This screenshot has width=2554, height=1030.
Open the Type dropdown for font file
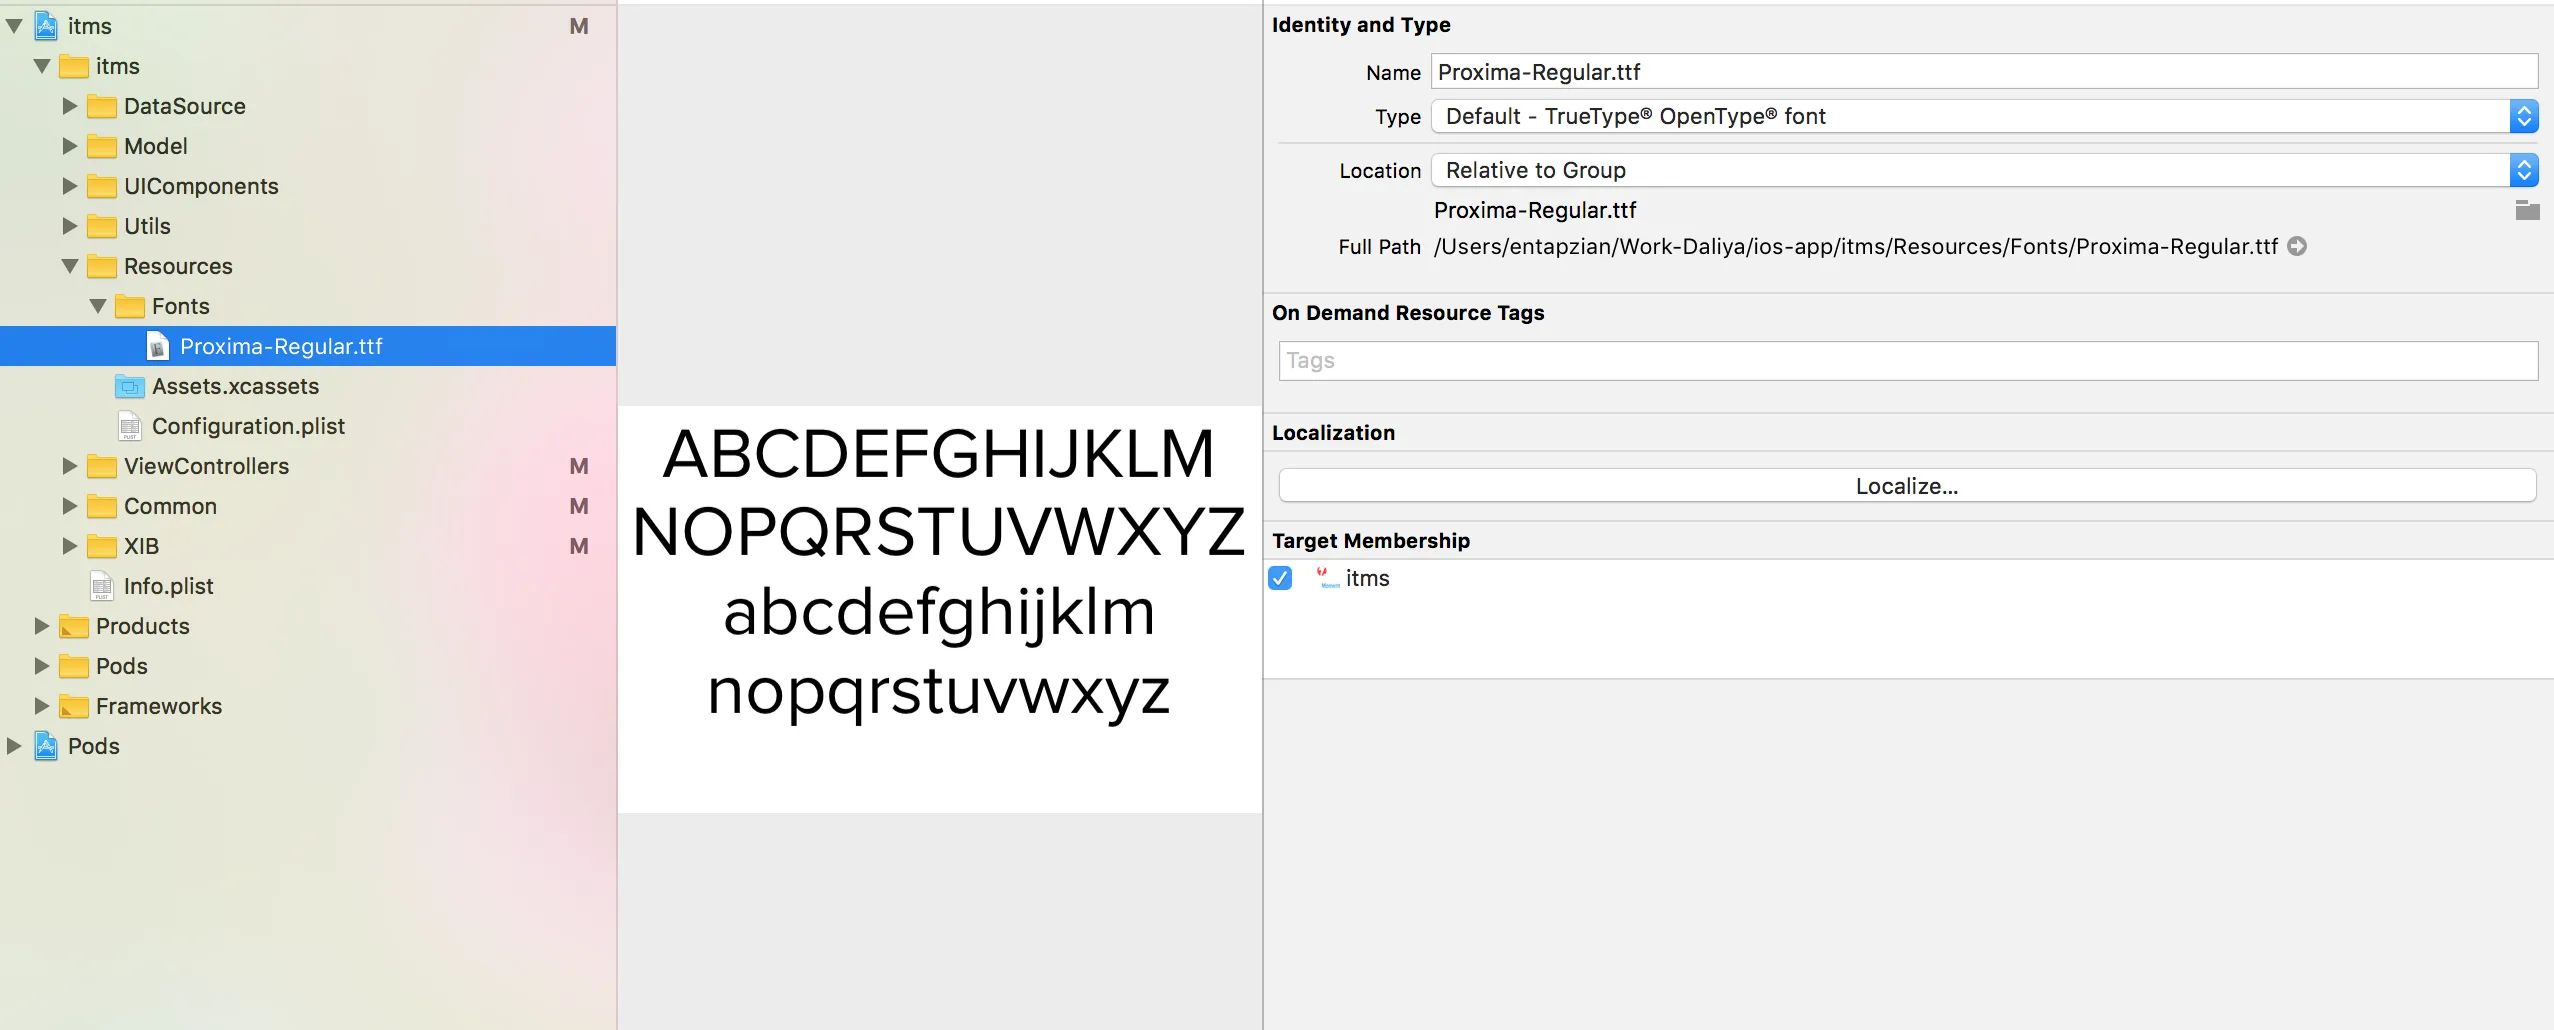tap(1985, 116)
